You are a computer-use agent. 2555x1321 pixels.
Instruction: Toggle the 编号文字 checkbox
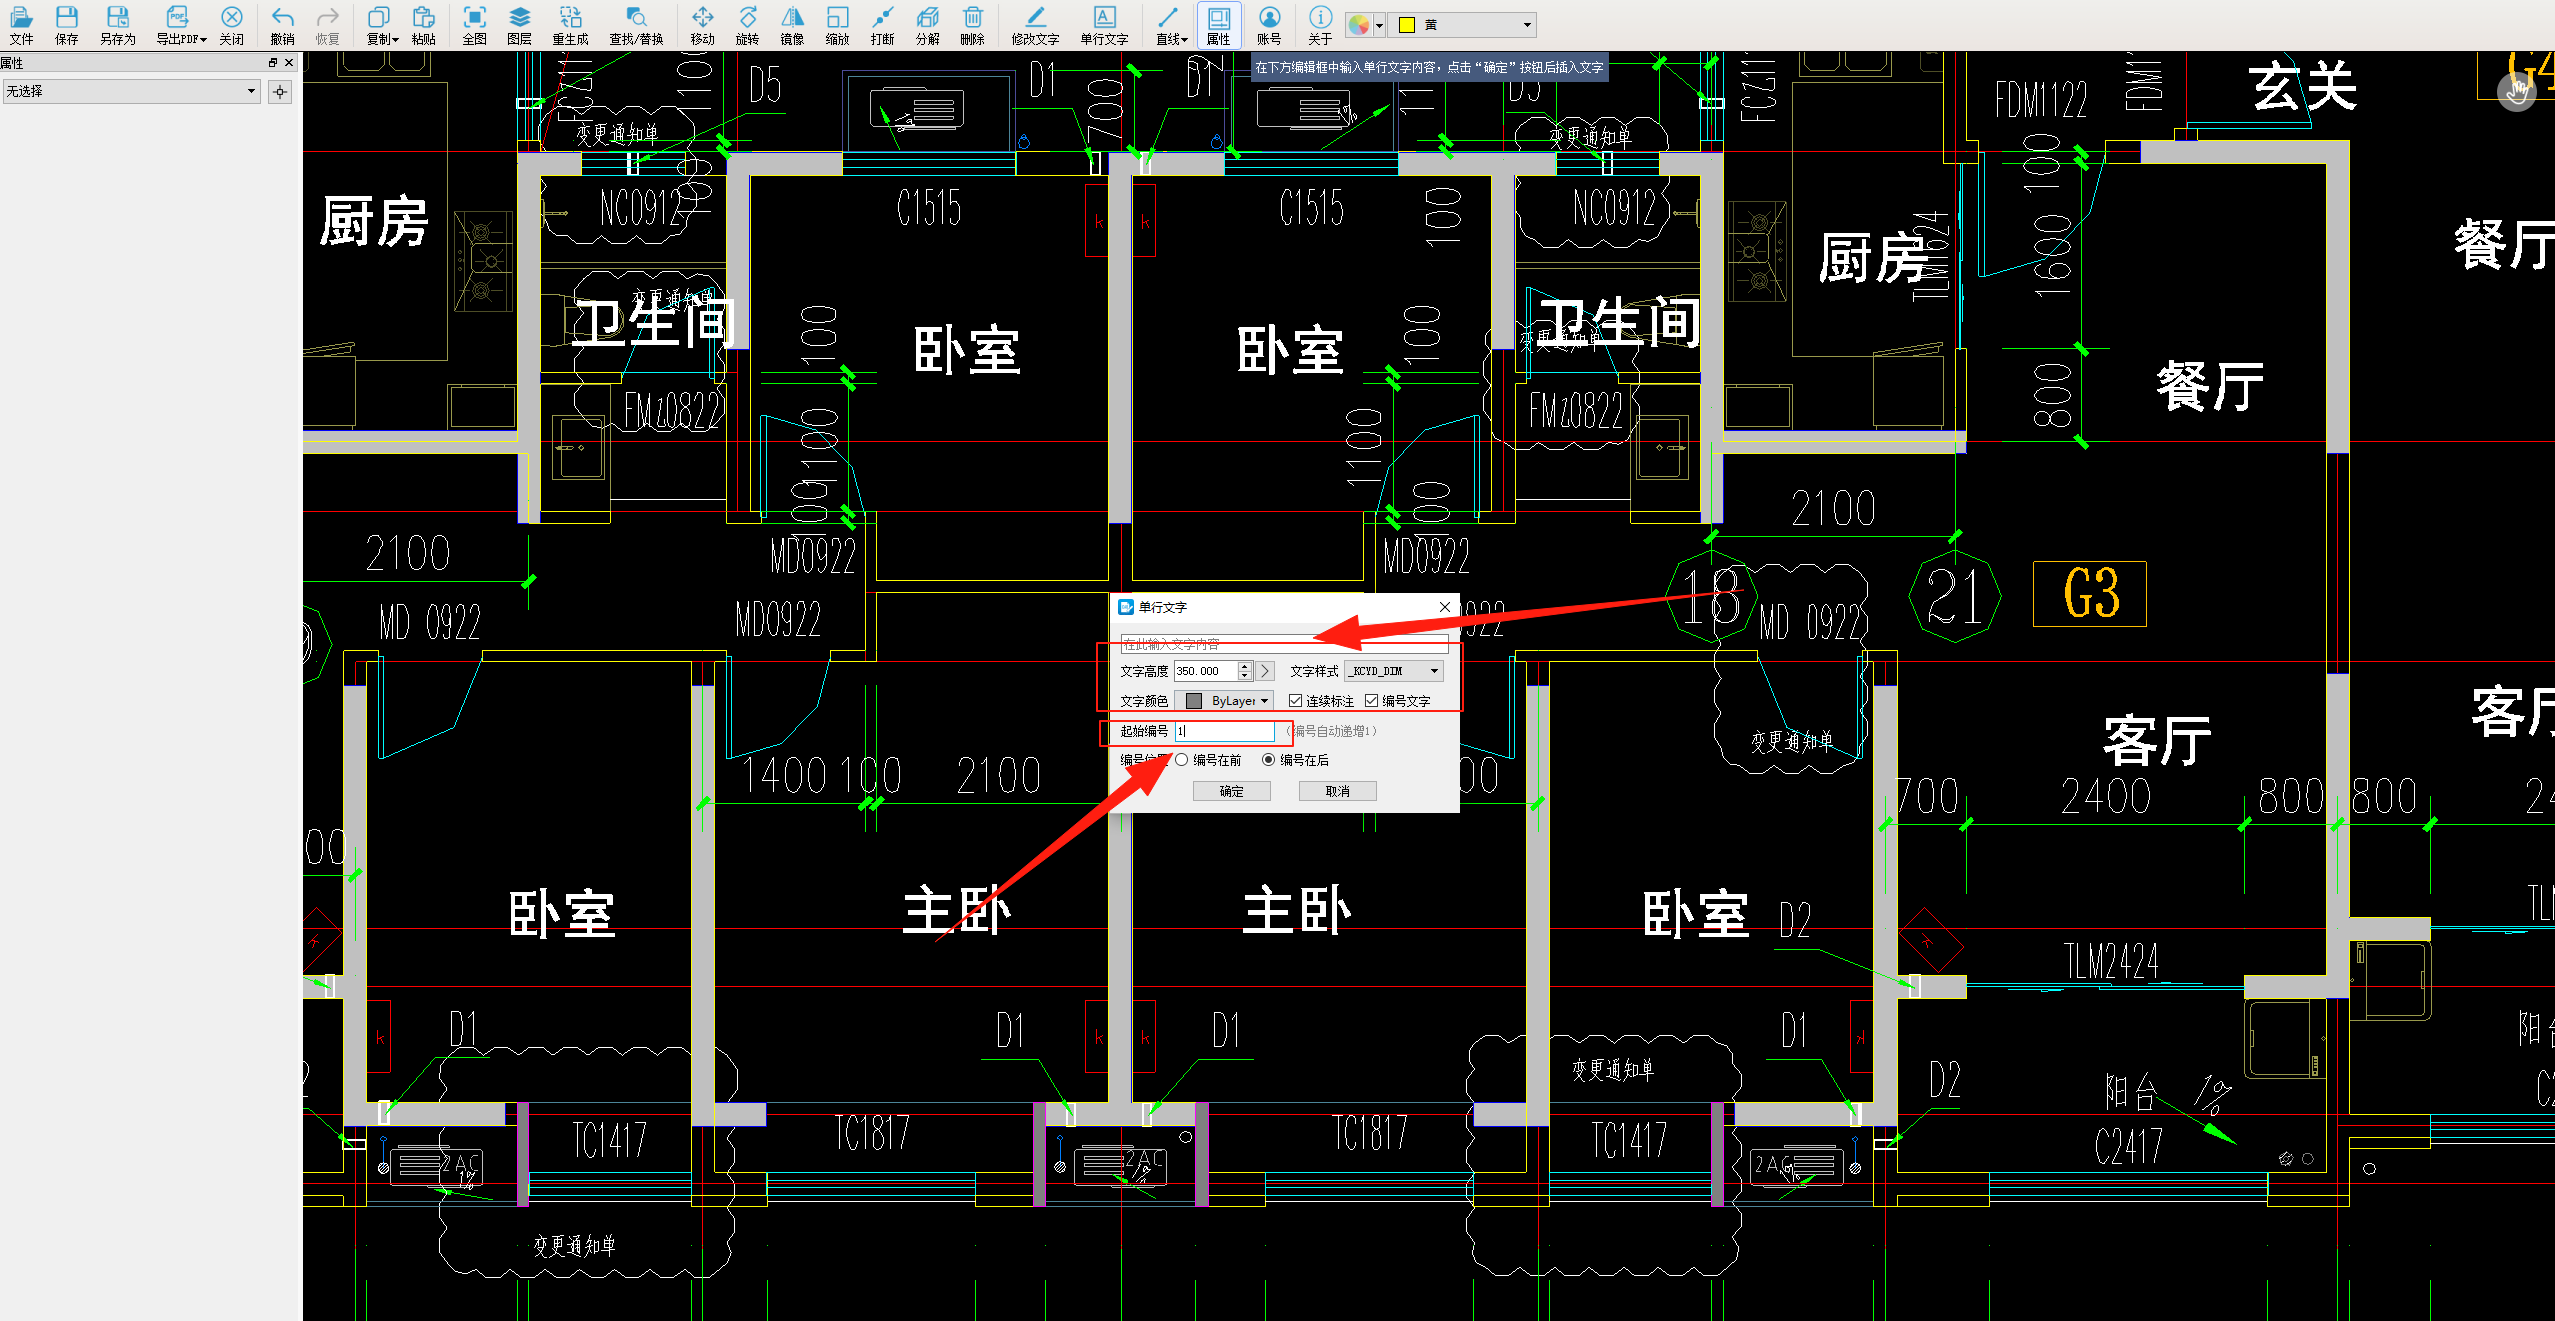[1371, 701]
